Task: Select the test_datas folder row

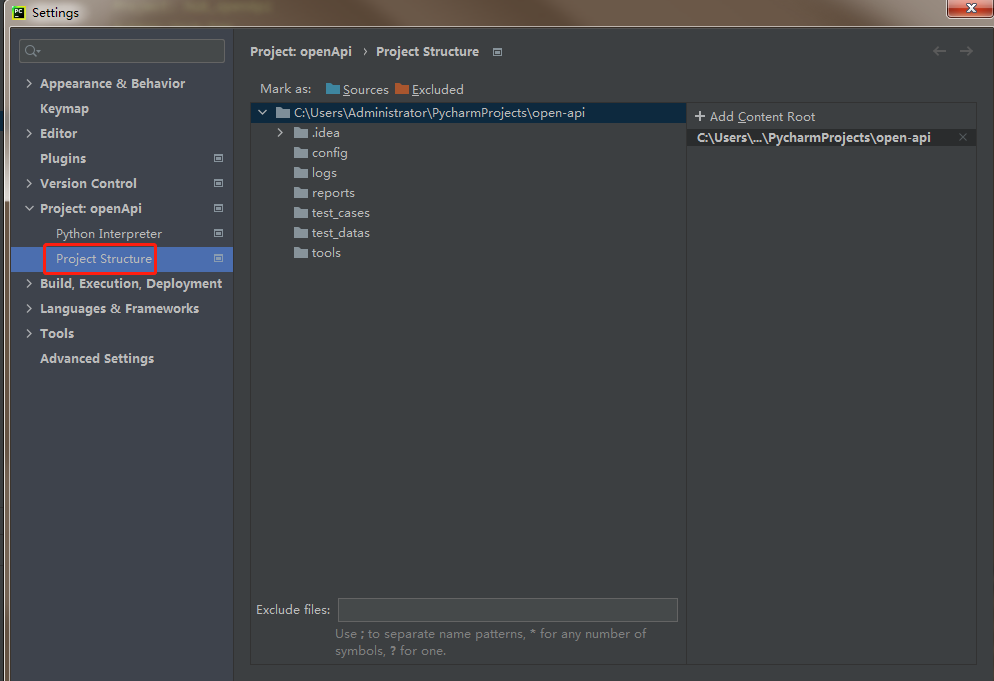Action: 468,233
